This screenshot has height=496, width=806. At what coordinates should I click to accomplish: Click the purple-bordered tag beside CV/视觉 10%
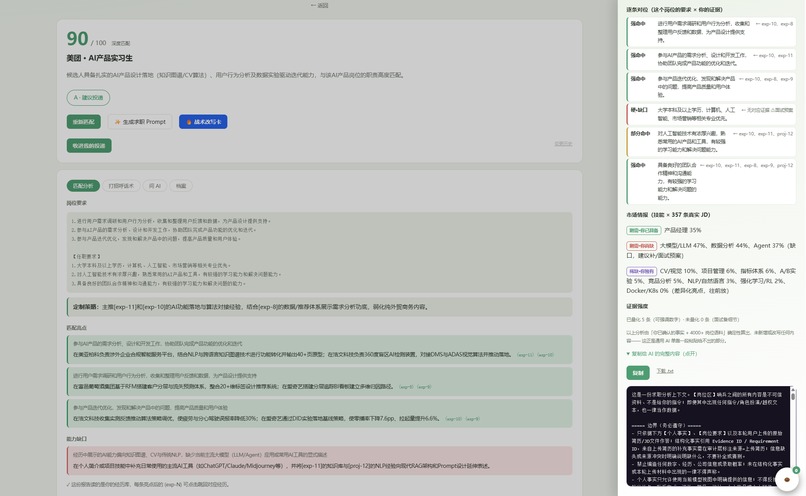pos(642,271)
